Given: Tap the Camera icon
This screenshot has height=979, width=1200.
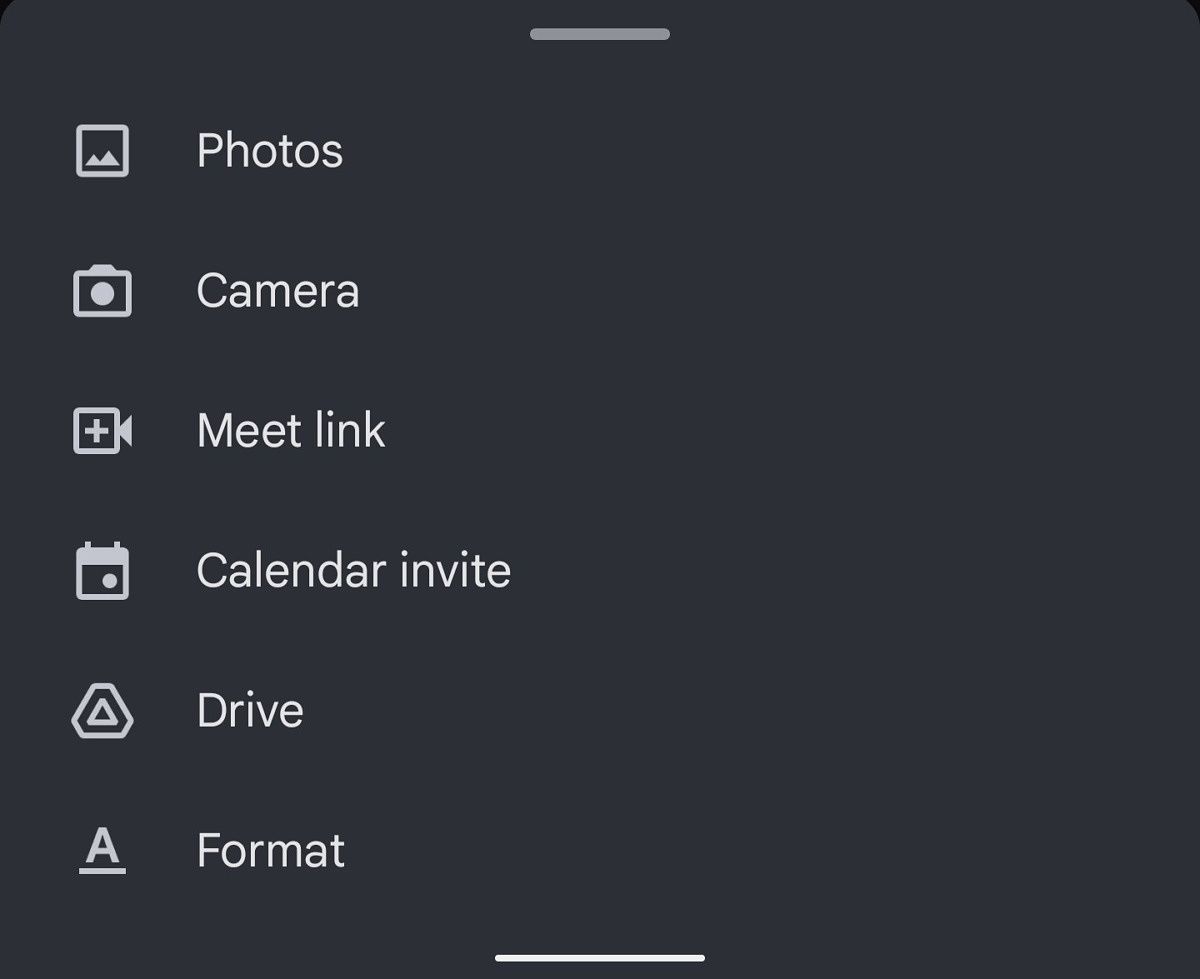Looking at the screenshot, I should click(x=102, y=291).
